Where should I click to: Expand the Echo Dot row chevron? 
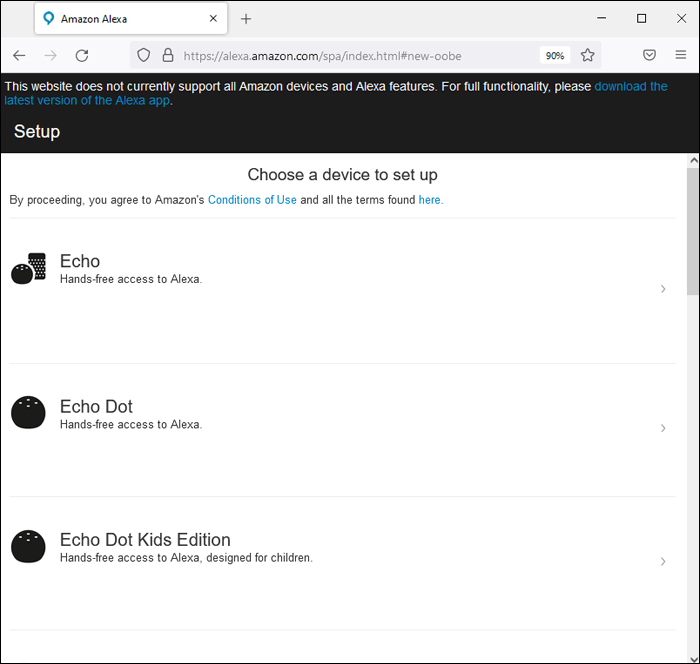click(x=663, y=428)
